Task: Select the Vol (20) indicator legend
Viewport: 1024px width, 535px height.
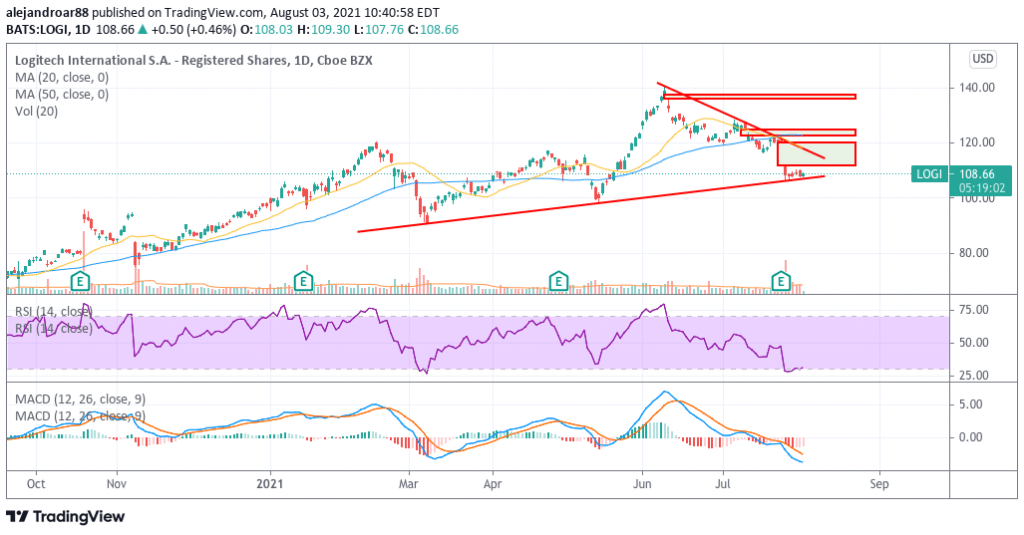Action: (x=37, y=111)
